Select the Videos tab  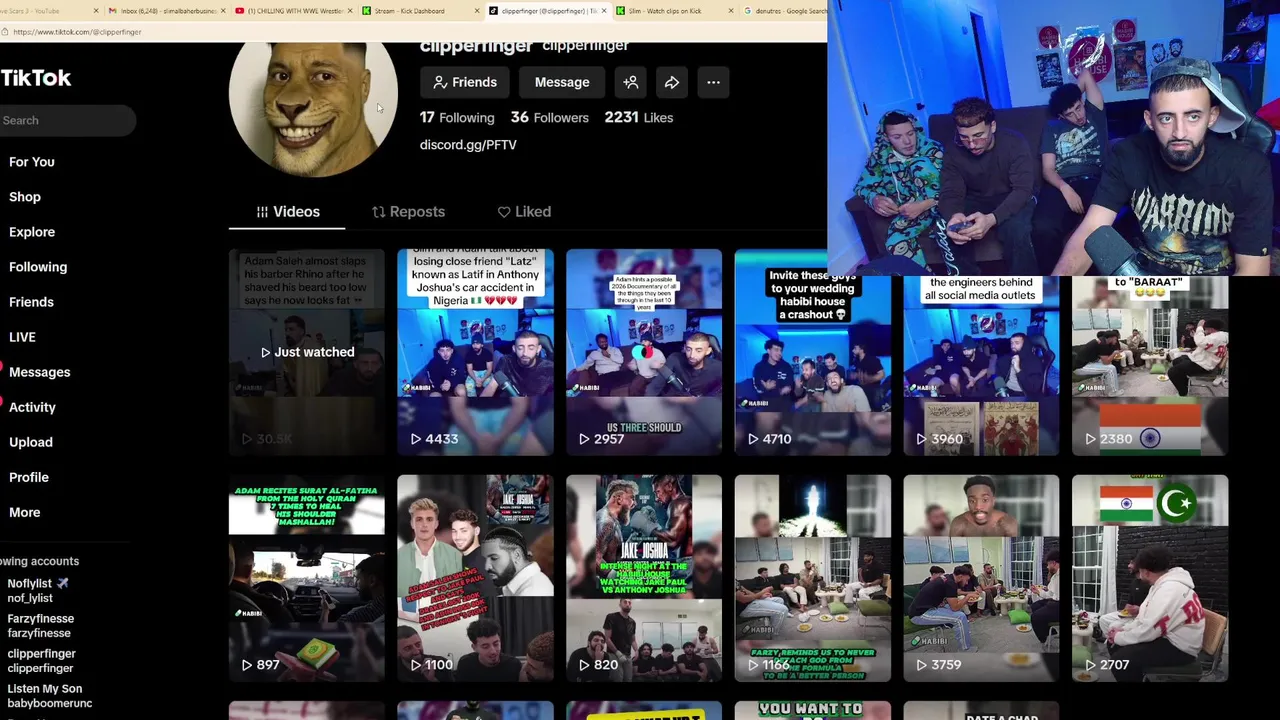pos(287,212)
